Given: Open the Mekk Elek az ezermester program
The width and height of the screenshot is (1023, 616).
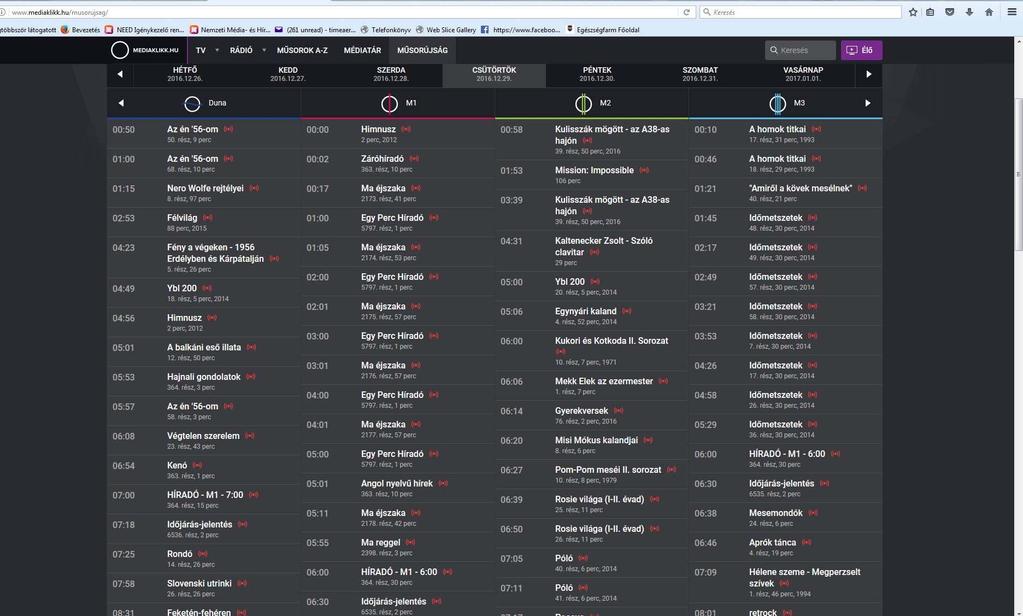Looking at the screenshot, I should point(603,382).
